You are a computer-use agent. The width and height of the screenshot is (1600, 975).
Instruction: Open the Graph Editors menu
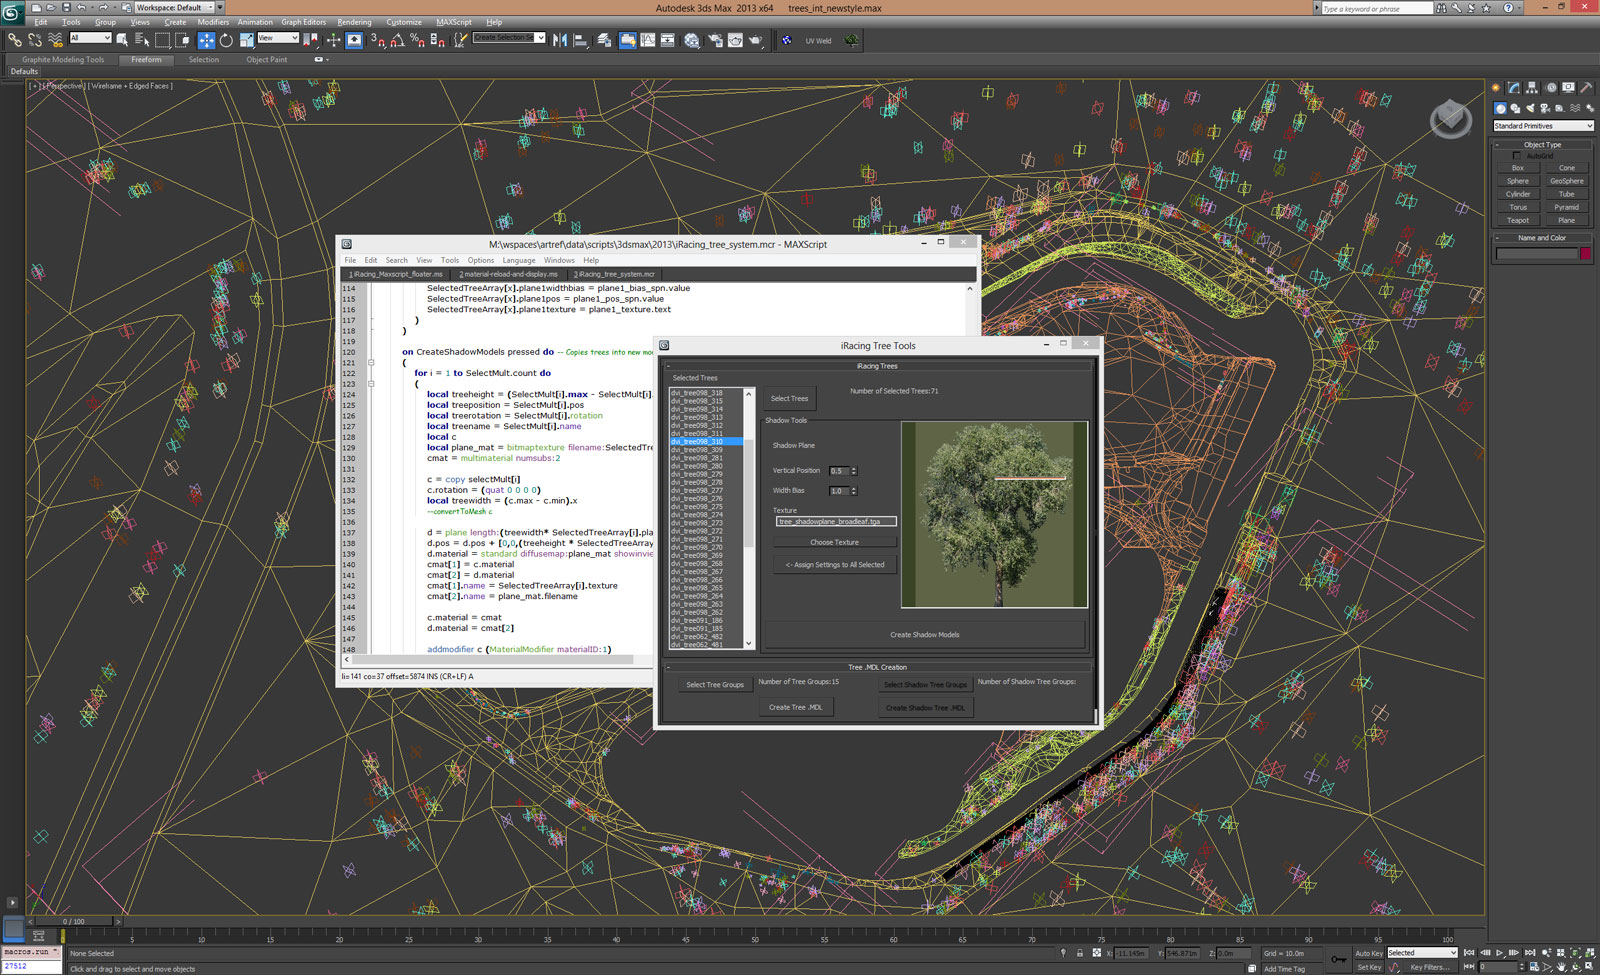click(x=303, y=22)
